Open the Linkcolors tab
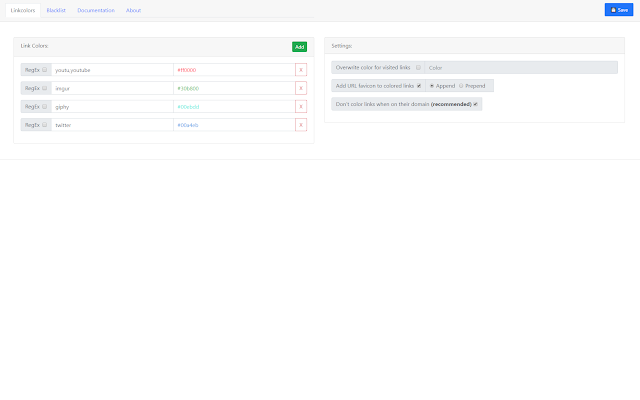This screenshot has height=400, width=640. pos(23,10)
